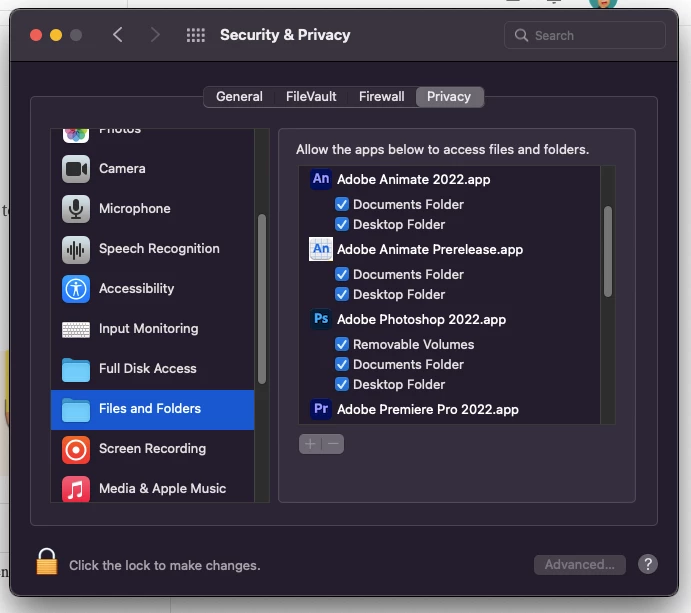Minimize the window with the yellow button
691x613 pixels.
click(x=56, y=35)
